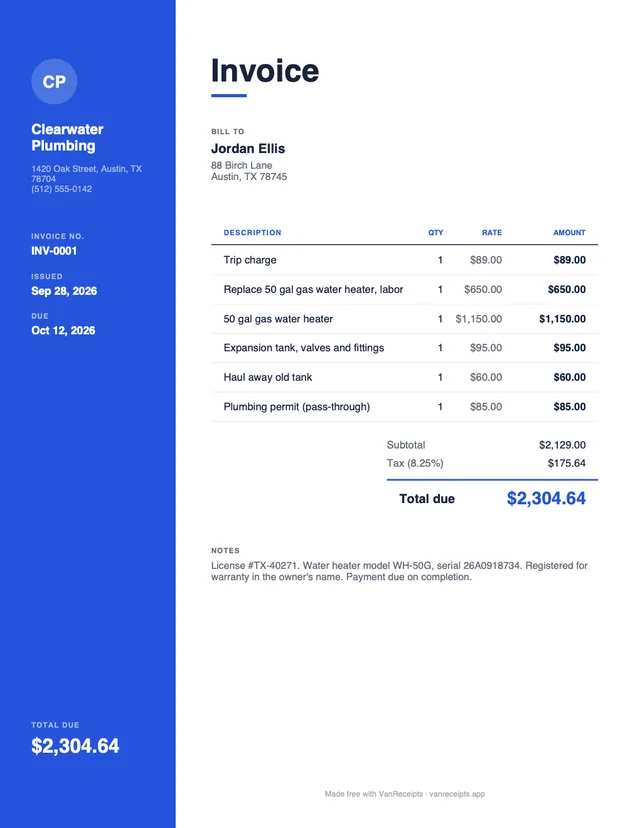
Task: Open the vanreceipts.app footer link
Action: pos(457,794)
